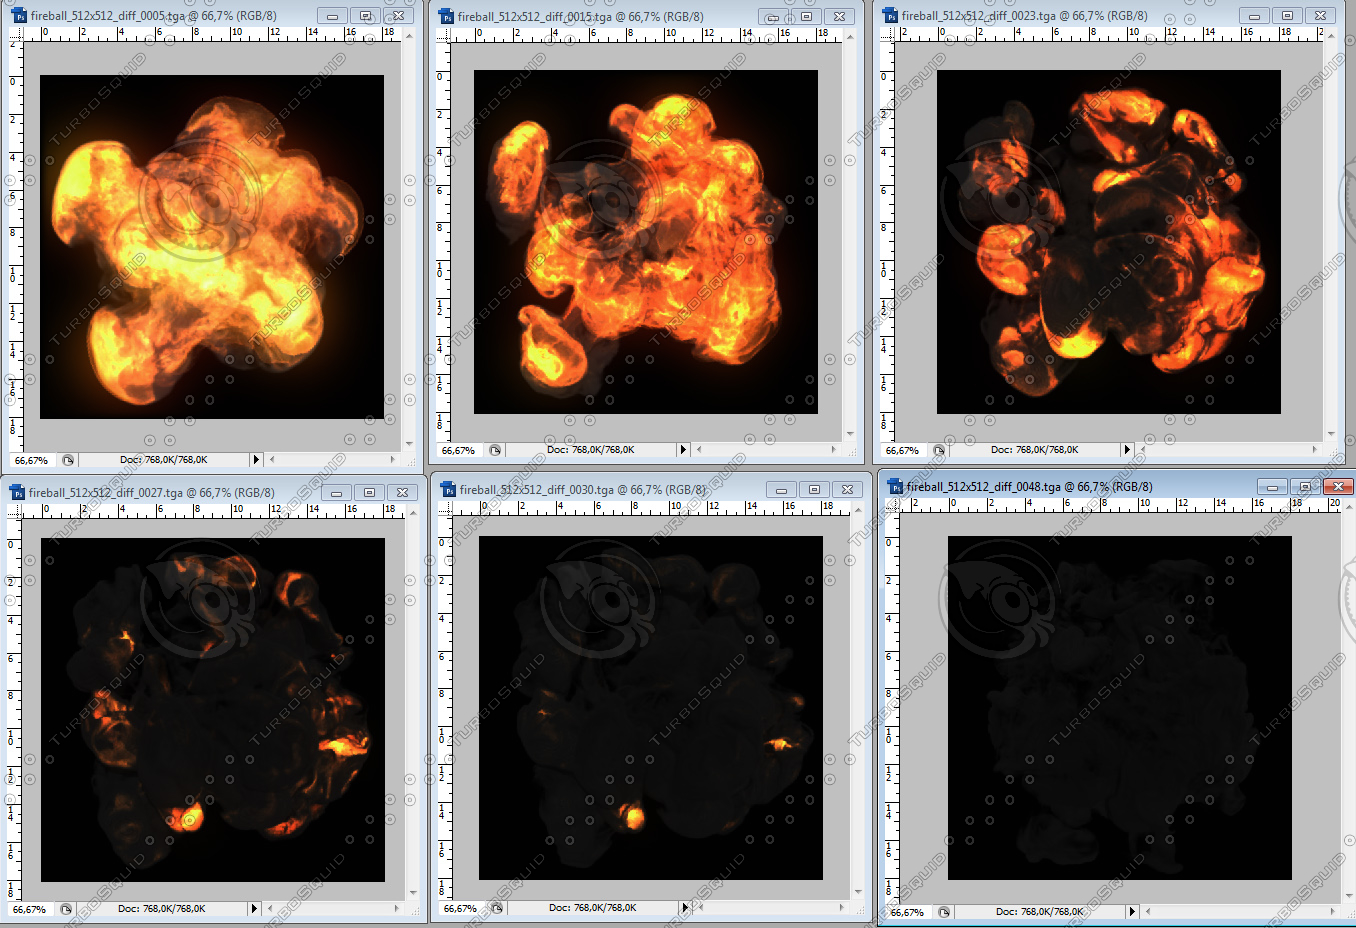Image resolution: width=1356 pixels, height=928 pixels.
Task: Open the status bar options arrow in fireball_0023
Action: pyautogui.click(x=1126, y=450)
